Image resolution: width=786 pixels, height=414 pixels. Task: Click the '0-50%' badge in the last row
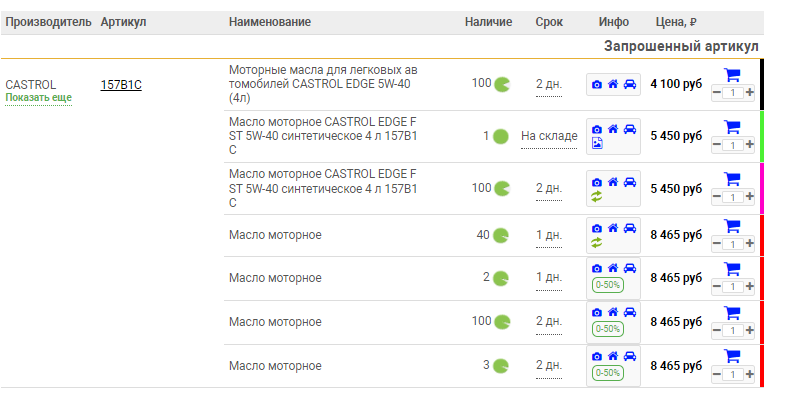[x=607, y=373]
